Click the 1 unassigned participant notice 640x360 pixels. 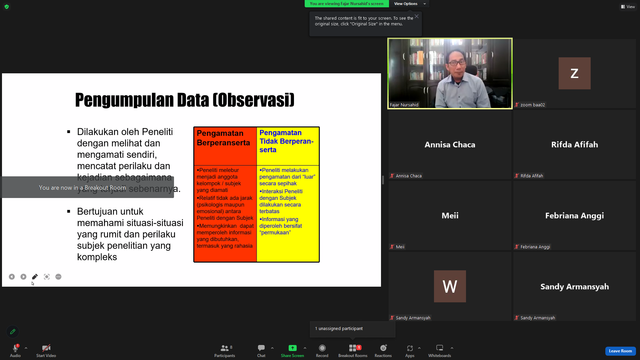(x=352, y=329)
